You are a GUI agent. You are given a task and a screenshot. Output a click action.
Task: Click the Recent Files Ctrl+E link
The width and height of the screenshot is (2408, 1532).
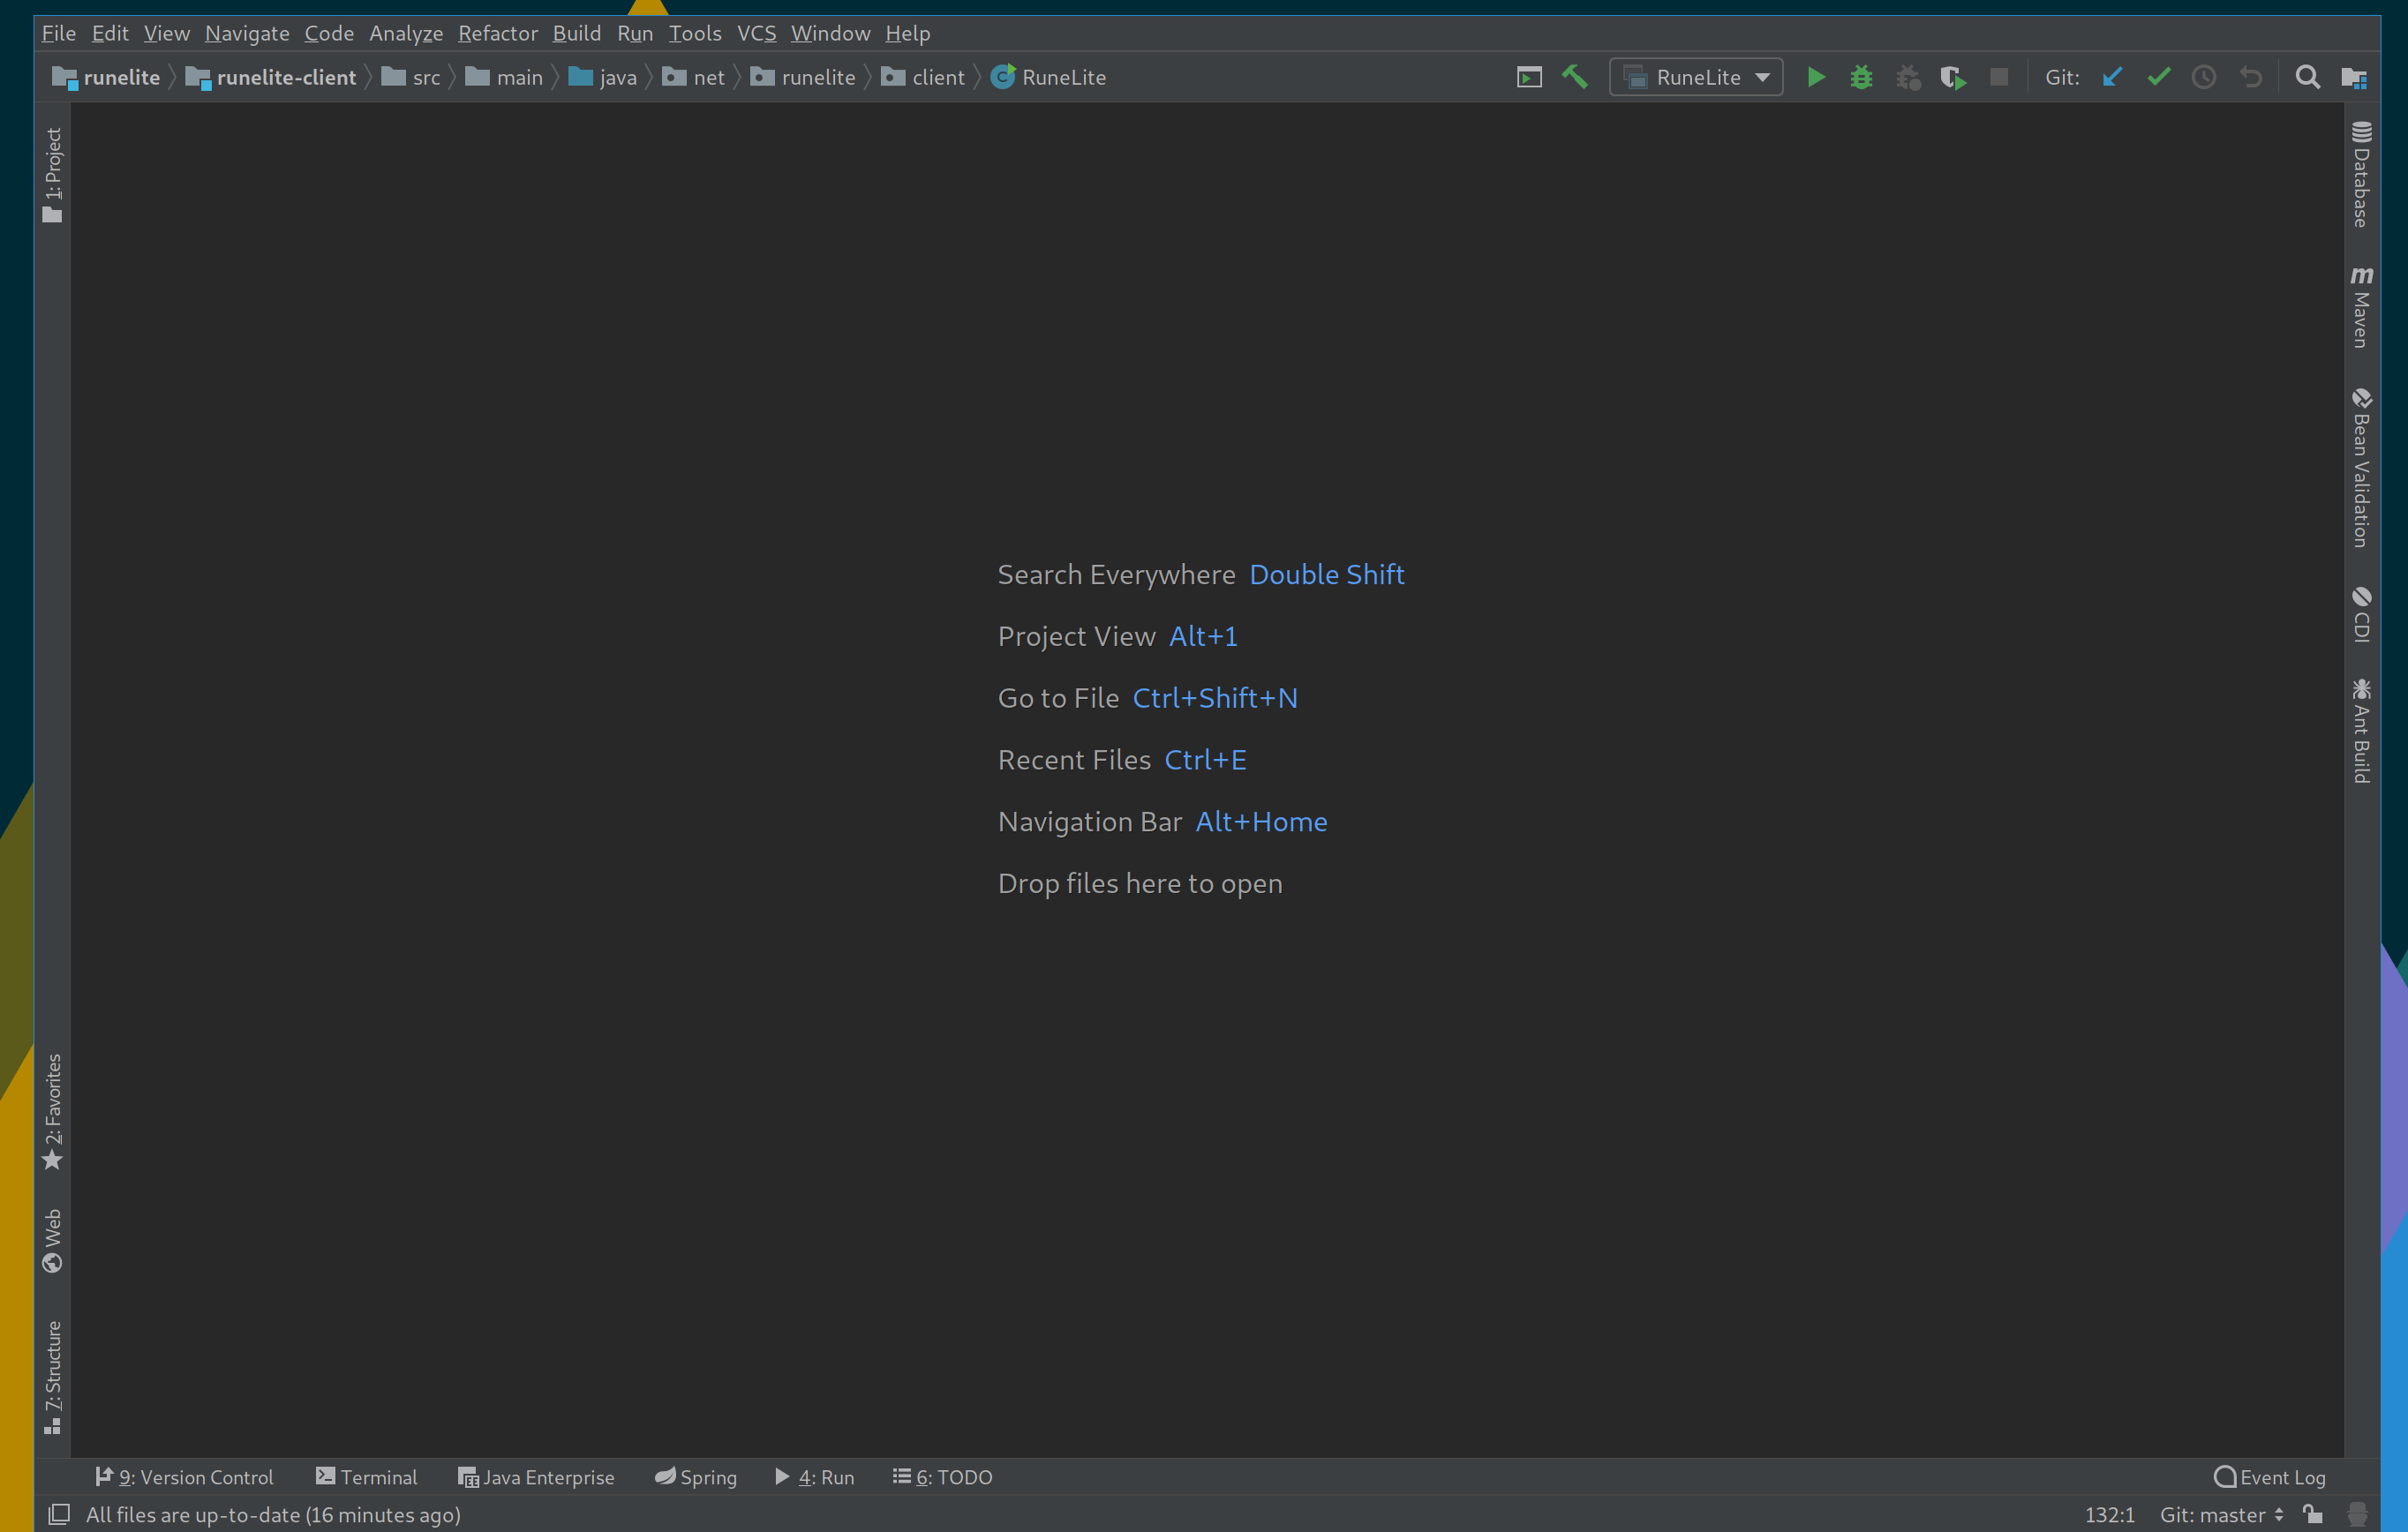[1122, 760]
